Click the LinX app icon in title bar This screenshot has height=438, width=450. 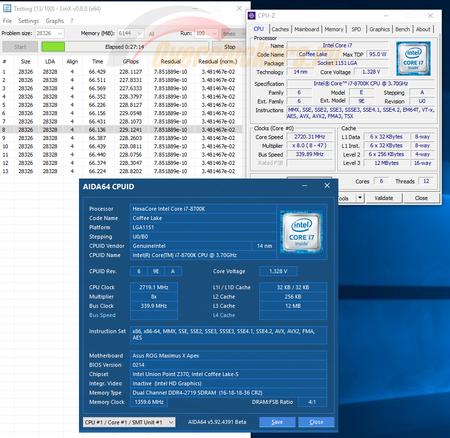tap(7, 8)
